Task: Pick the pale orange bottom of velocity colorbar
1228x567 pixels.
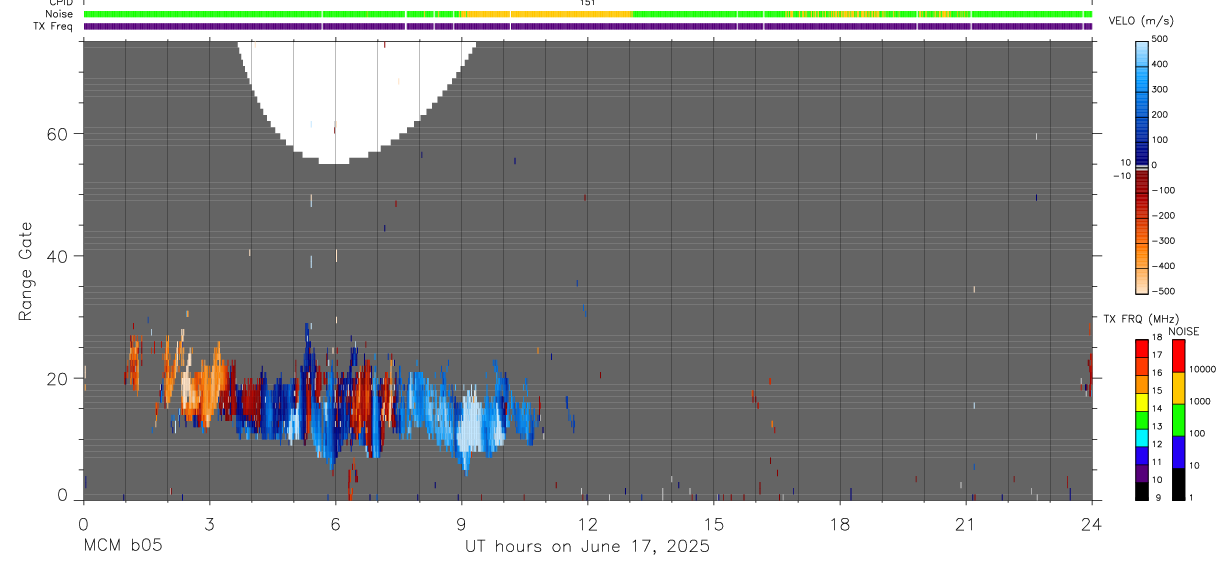Action: [x=1142, y=280]
